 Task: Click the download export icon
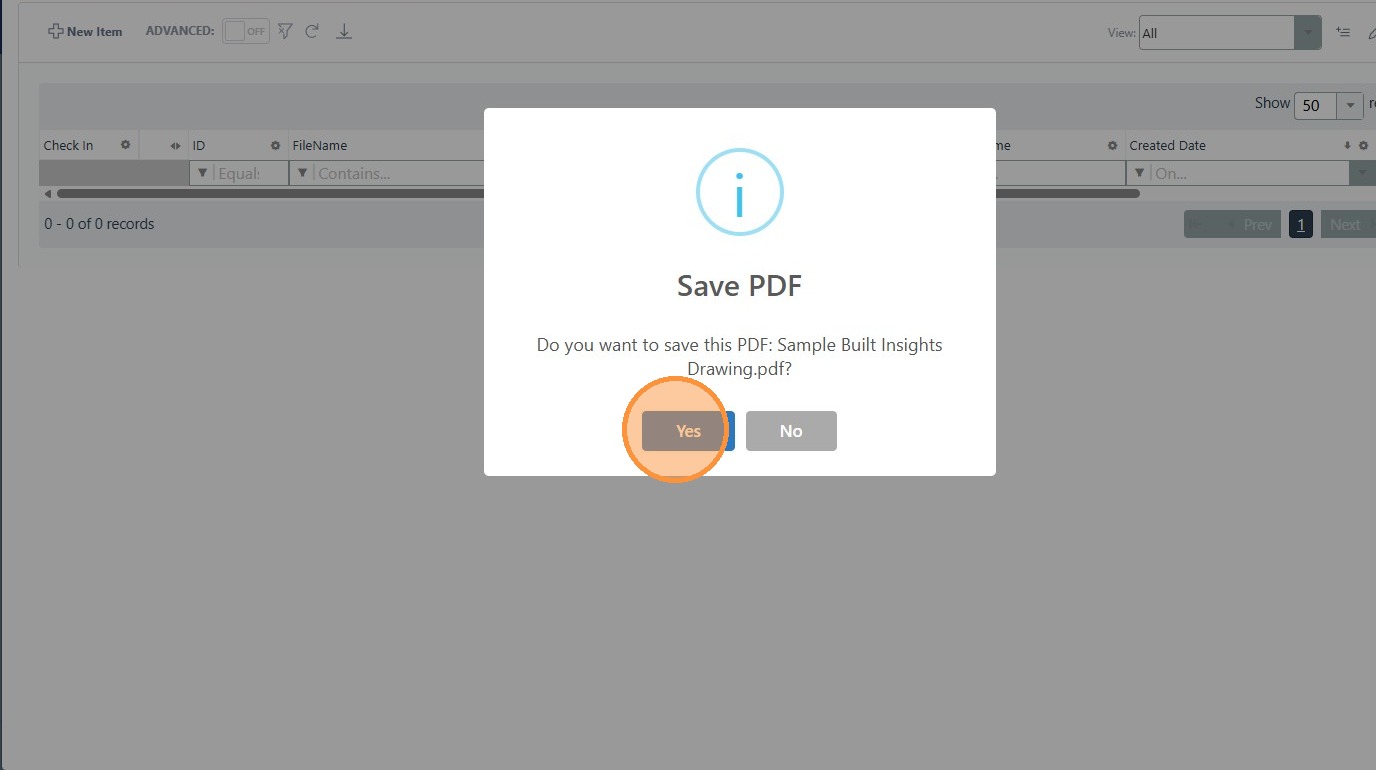(x=344, y=31)
